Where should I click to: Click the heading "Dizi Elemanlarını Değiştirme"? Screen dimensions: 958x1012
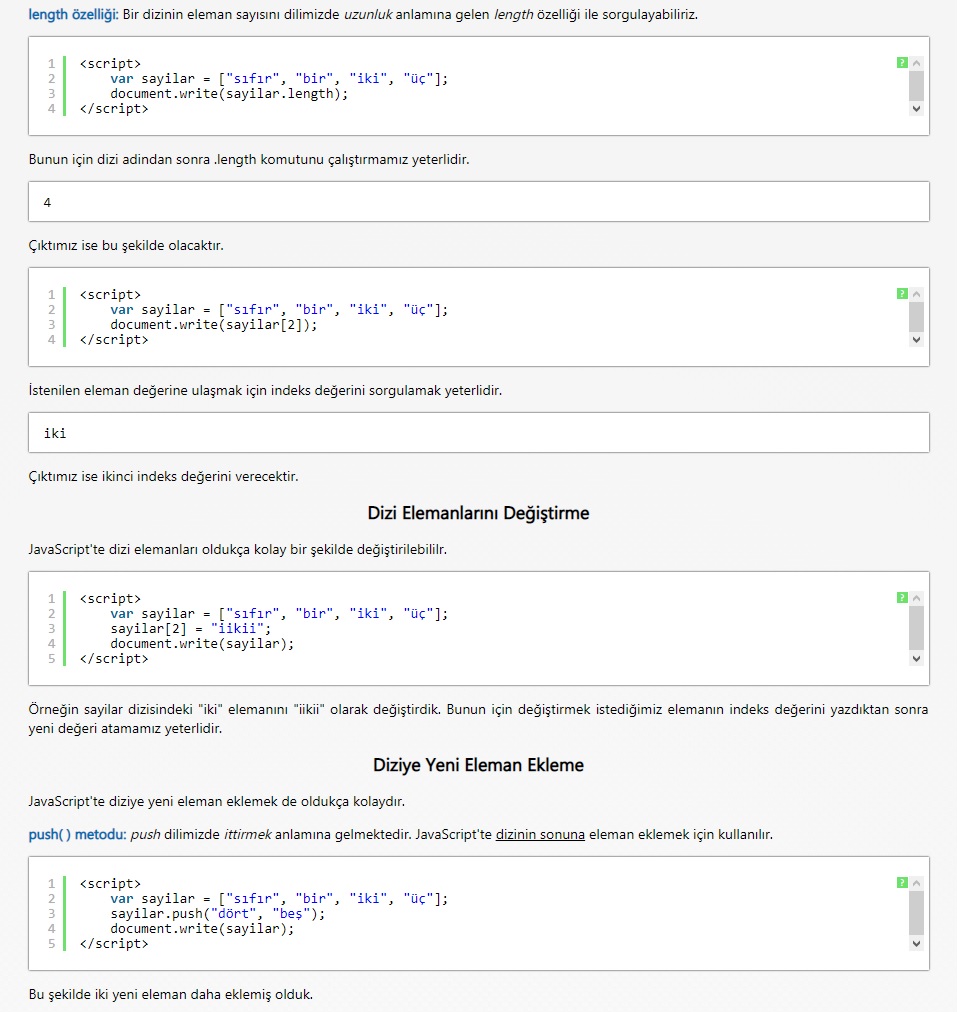pos(478,513)
